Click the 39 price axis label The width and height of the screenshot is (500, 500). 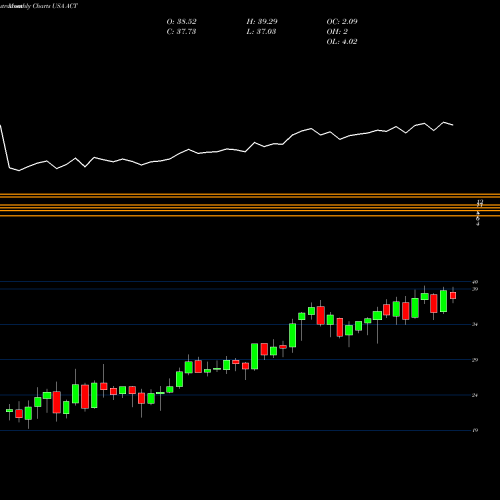[x=475, y=289]
